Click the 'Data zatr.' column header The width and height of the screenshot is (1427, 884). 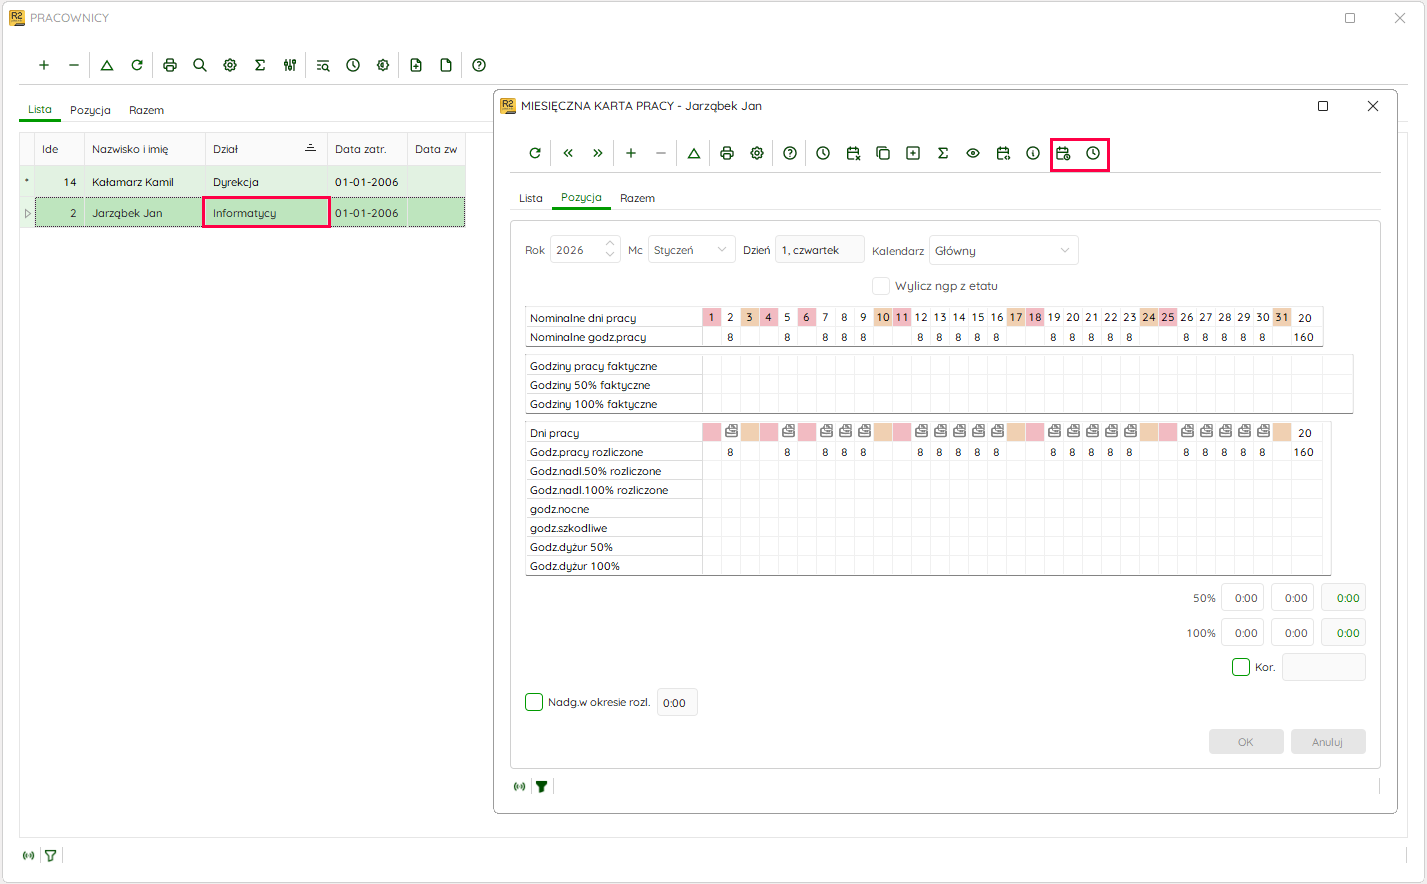click(x=367, y=149)
